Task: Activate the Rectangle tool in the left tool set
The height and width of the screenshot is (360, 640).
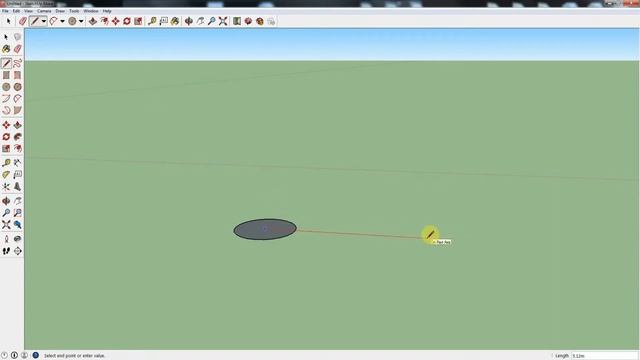Action: point(6,75)
